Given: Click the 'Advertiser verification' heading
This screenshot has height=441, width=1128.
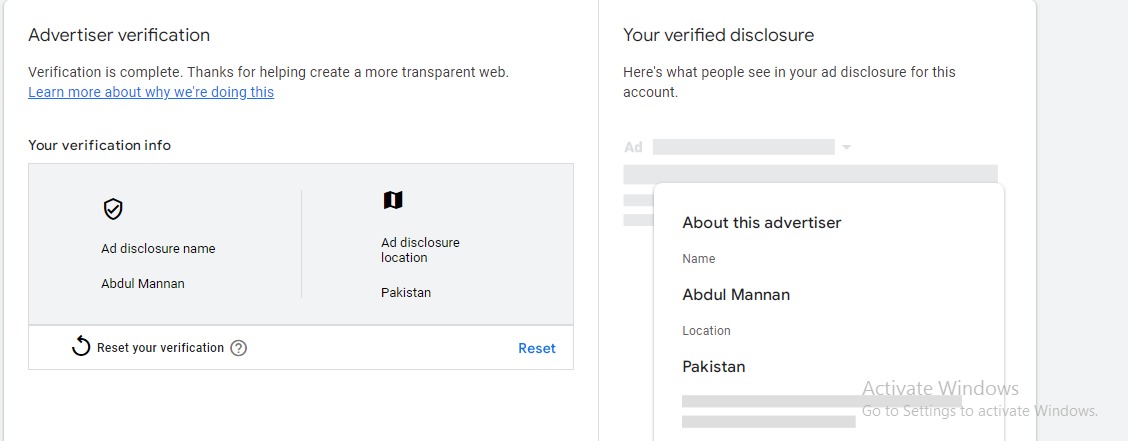Looking at the screenshot, I should point(119,35).
